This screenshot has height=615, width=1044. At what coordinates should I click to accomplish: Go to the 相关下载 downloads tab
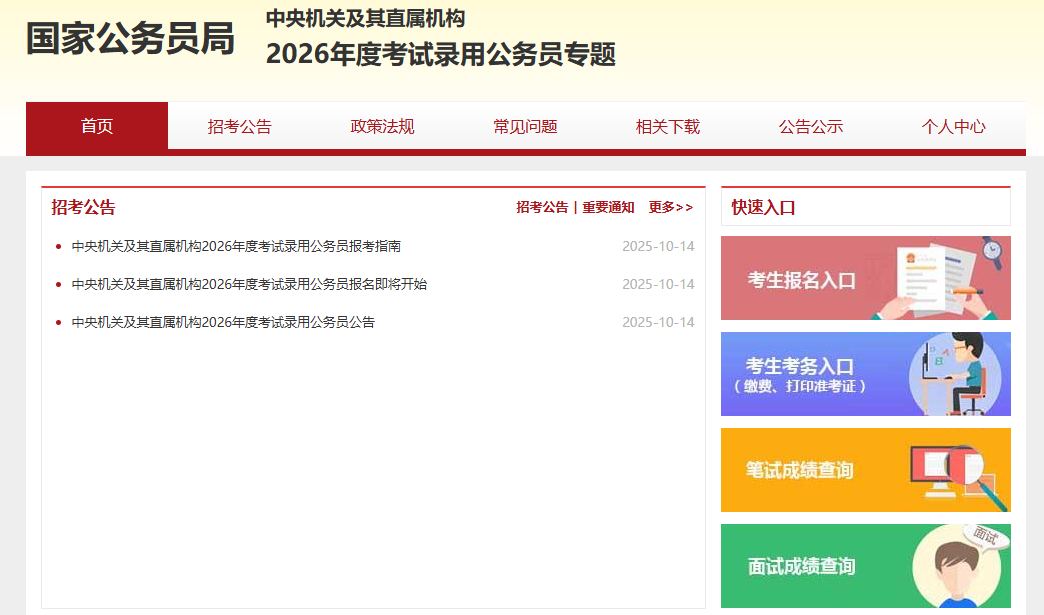667,126
